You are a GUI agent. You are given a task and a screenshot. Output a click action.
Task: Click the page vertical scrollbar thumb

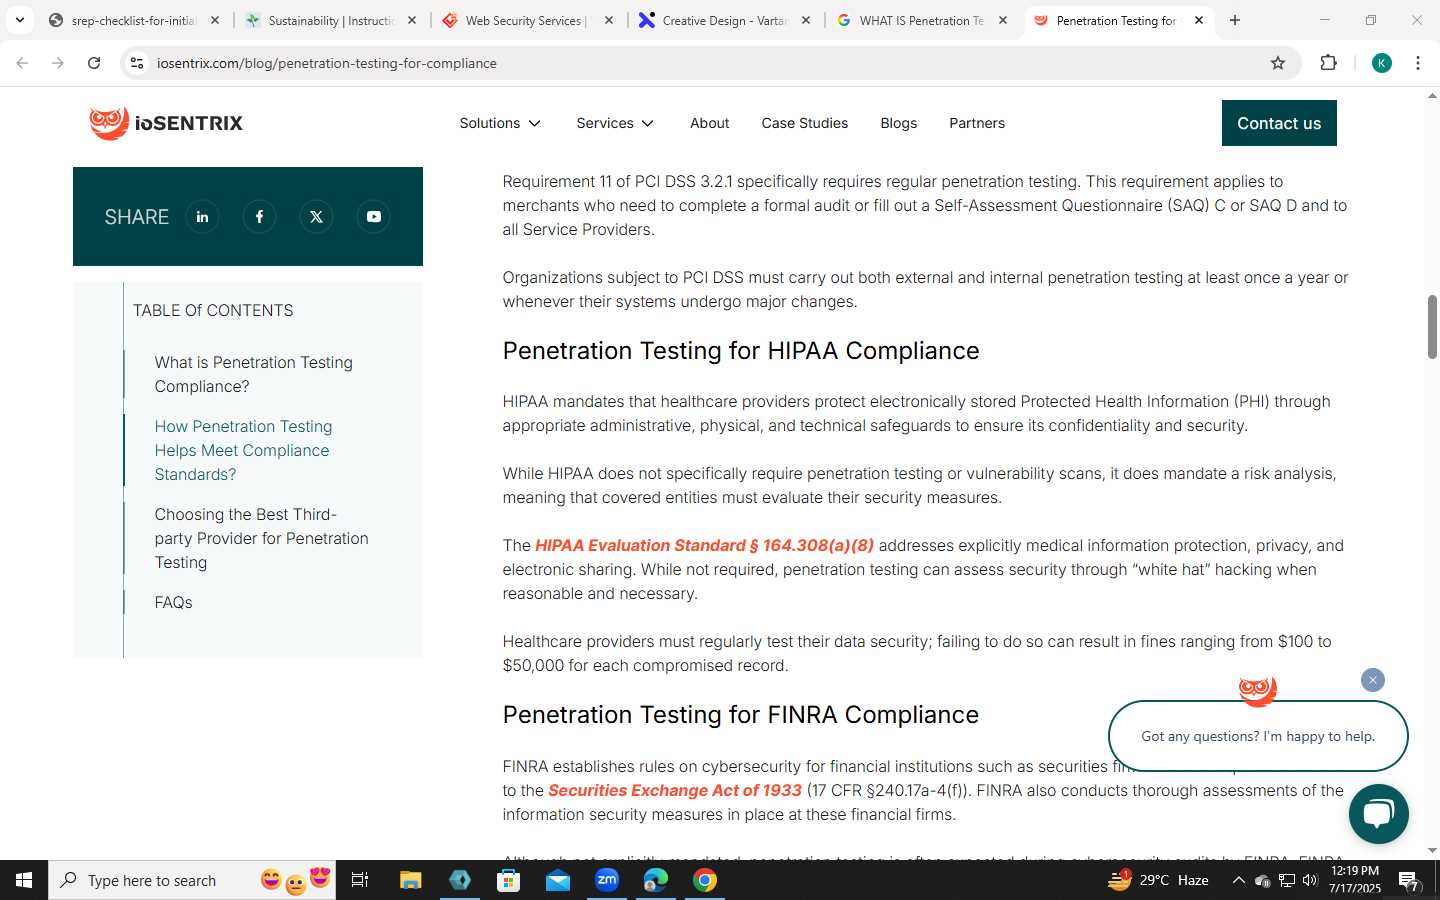coord(1432,327)
